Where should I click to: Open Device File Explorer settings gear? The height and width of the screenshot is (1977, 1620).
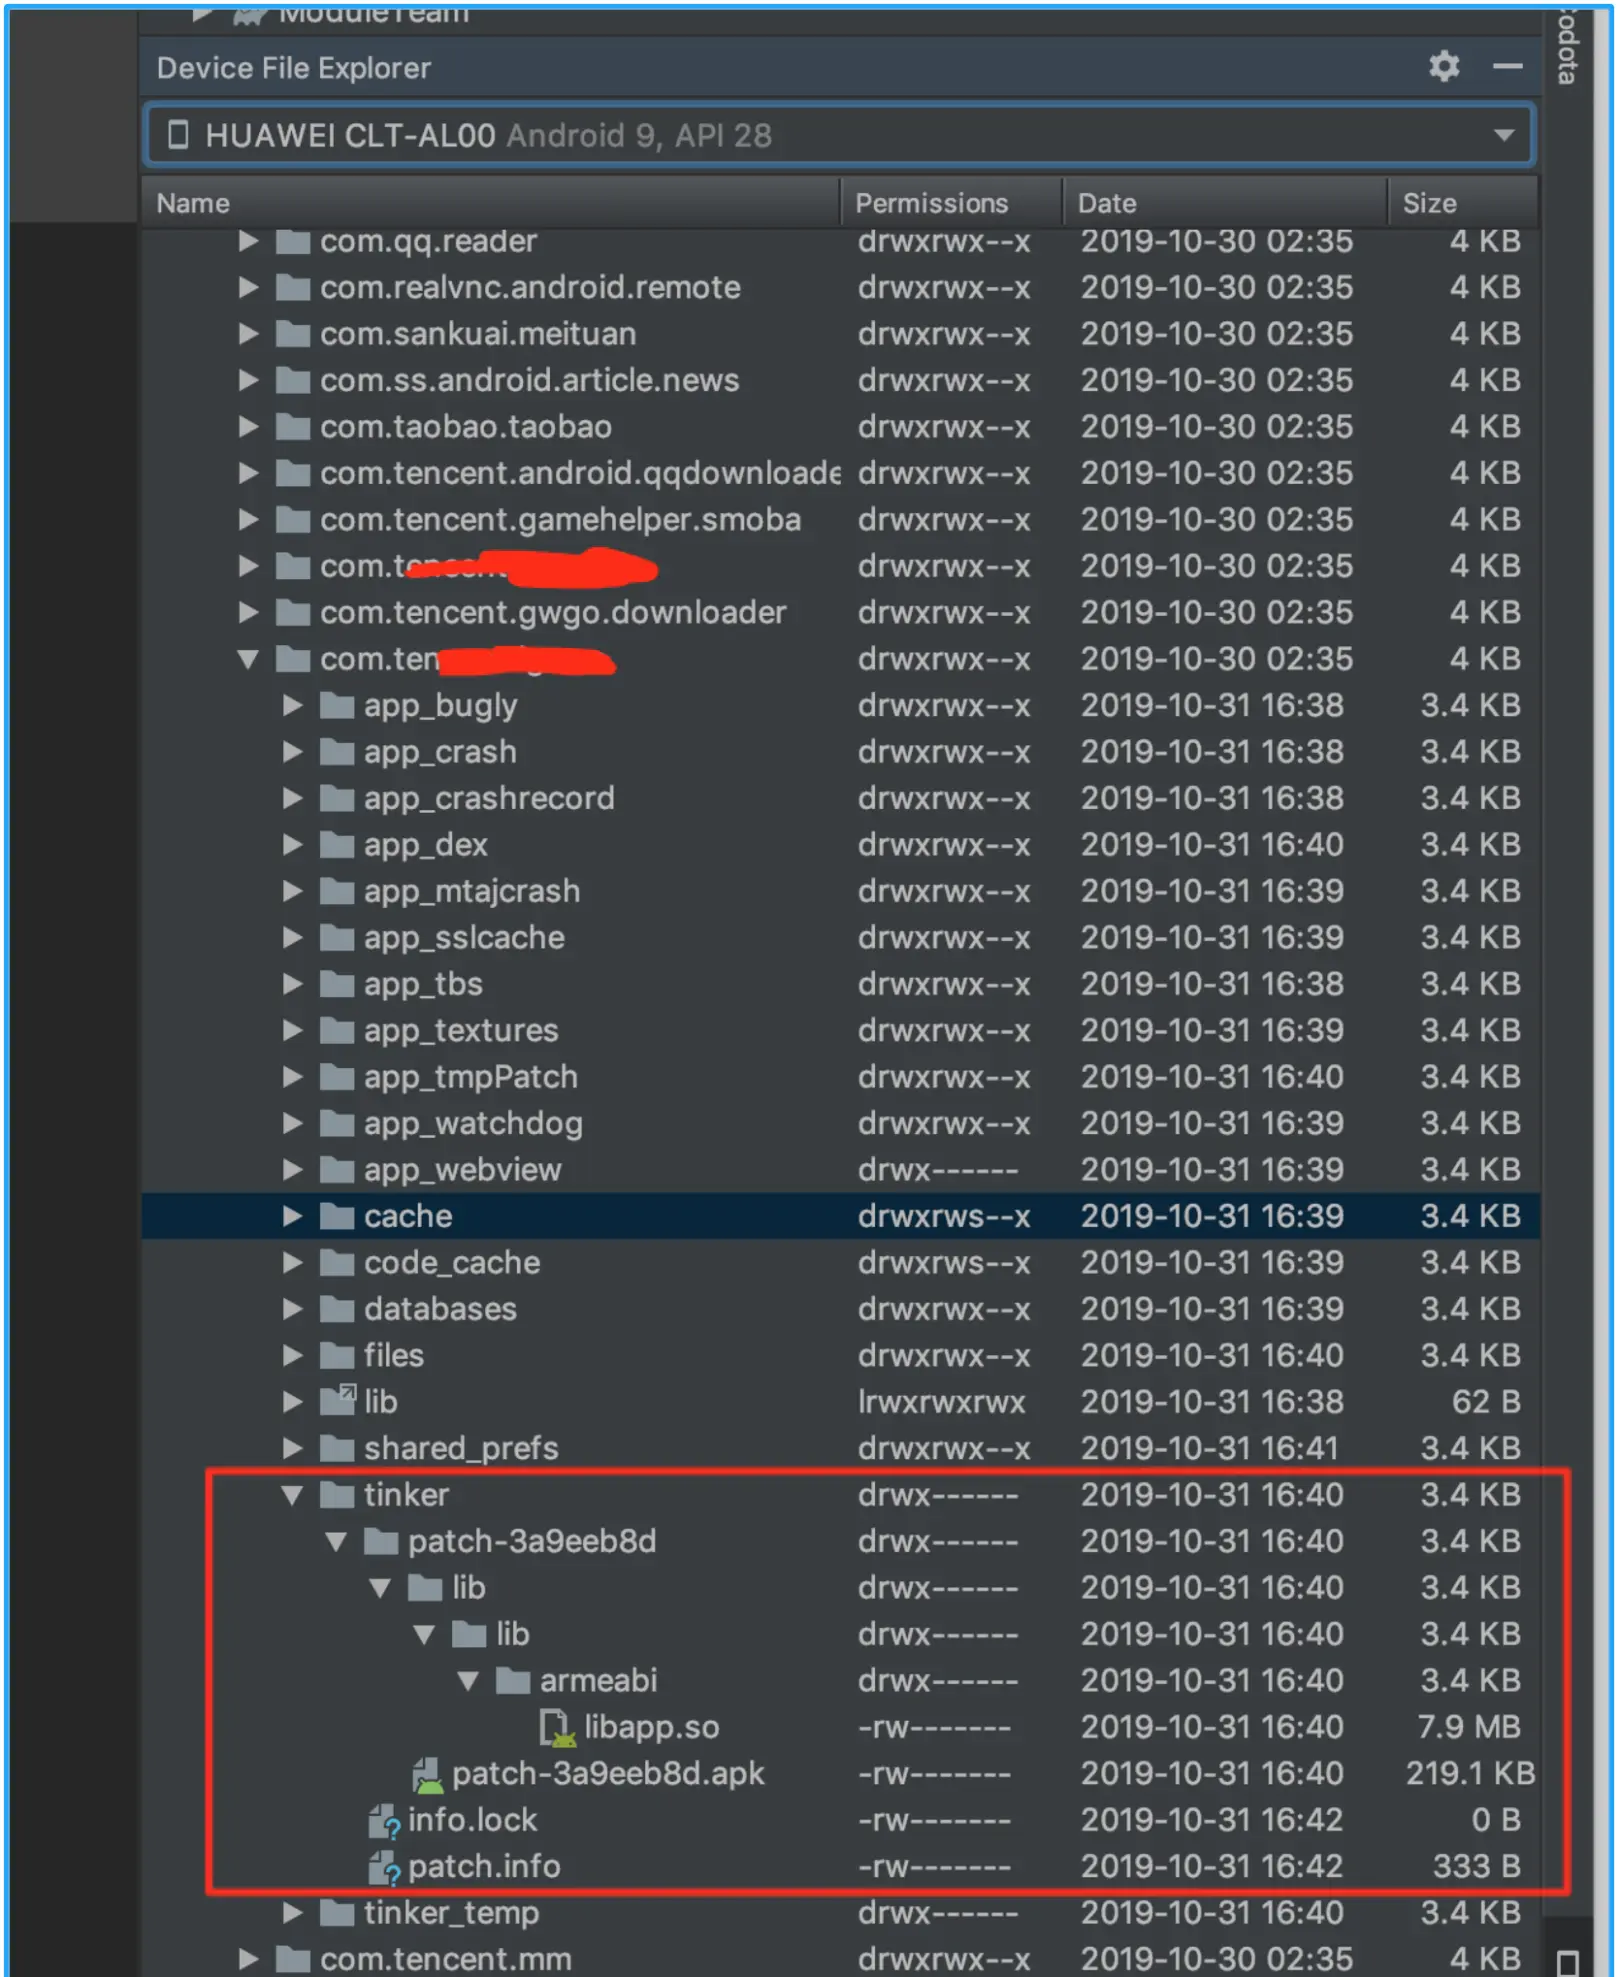point(1443,67)
